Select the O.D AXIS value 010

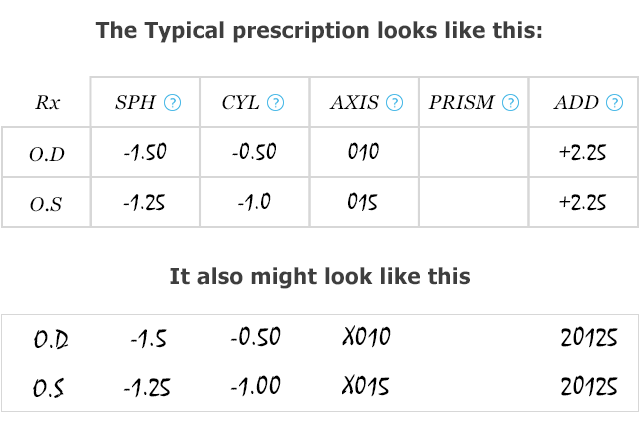pos(363,151)
